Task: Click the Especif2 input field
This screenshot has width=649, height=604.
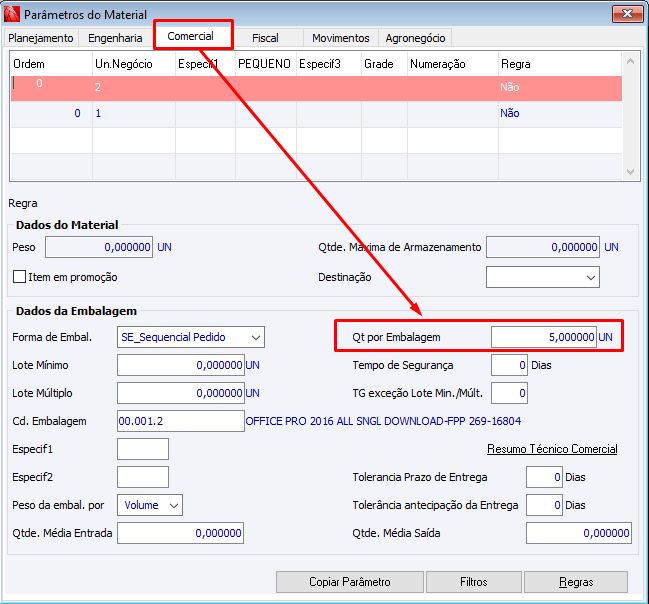Action: click(x=143, y=477)
